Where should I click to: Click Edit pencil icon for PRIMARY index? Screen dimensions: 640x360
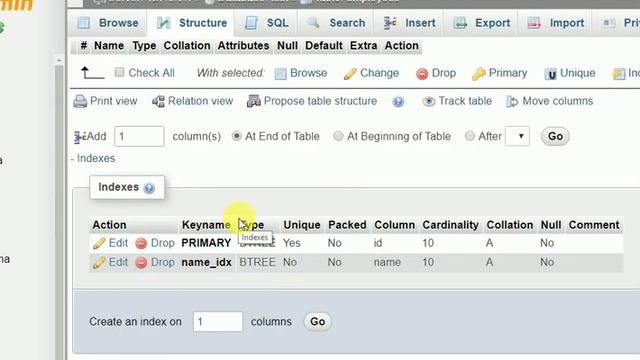99,243
